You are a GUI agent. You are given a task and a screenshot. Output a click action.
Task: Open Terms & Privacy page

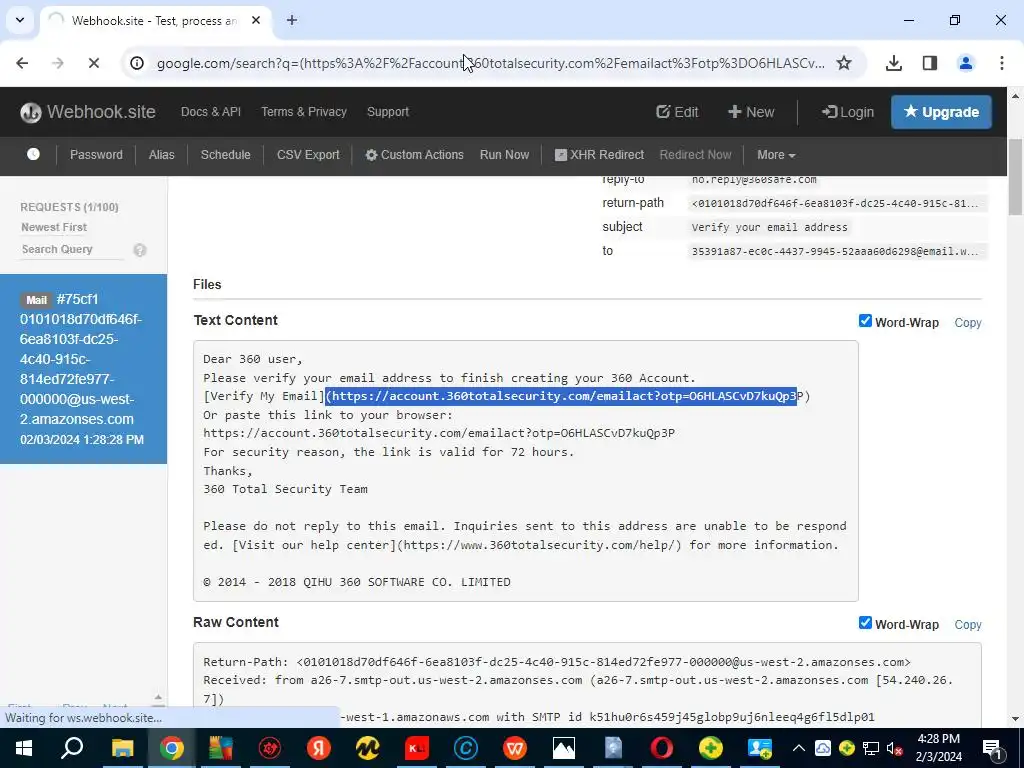(304, 112)
